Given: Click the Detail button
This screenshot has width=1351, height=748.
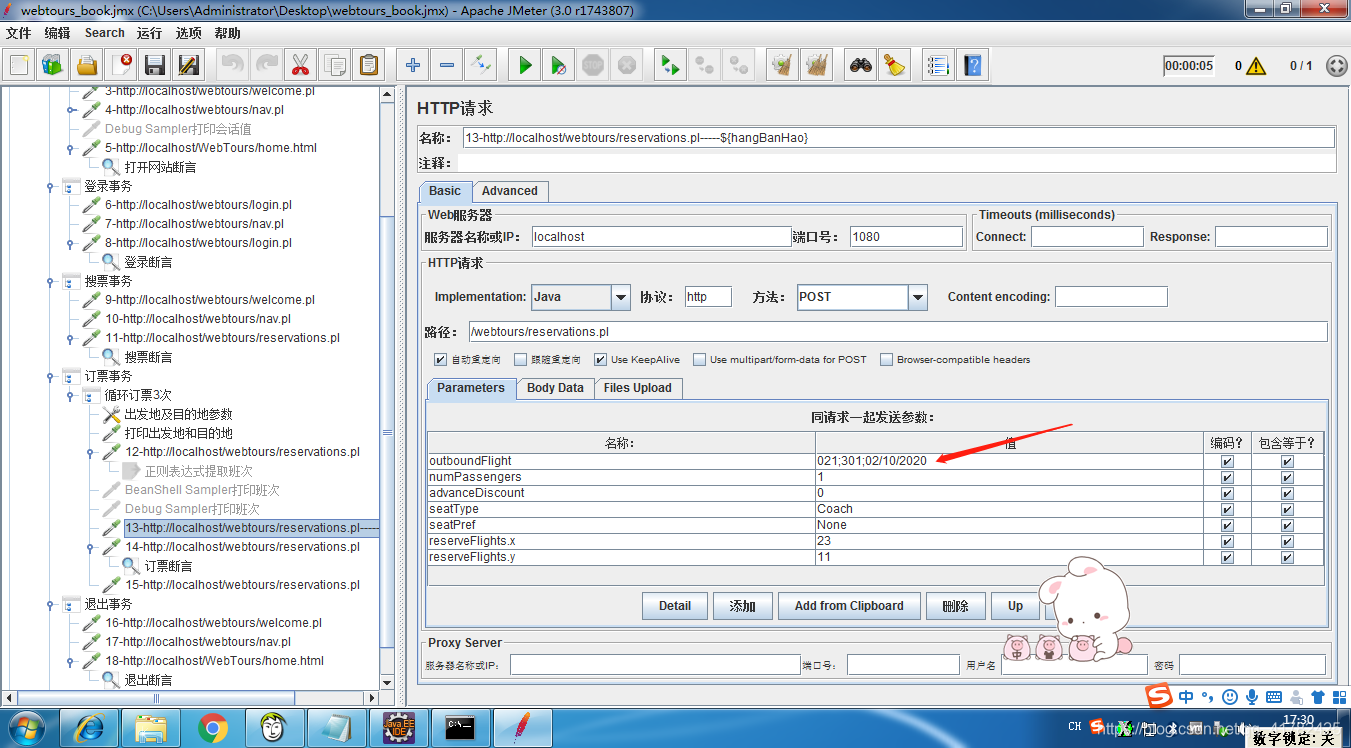Looking at the screenshot, I should (675, 606).
